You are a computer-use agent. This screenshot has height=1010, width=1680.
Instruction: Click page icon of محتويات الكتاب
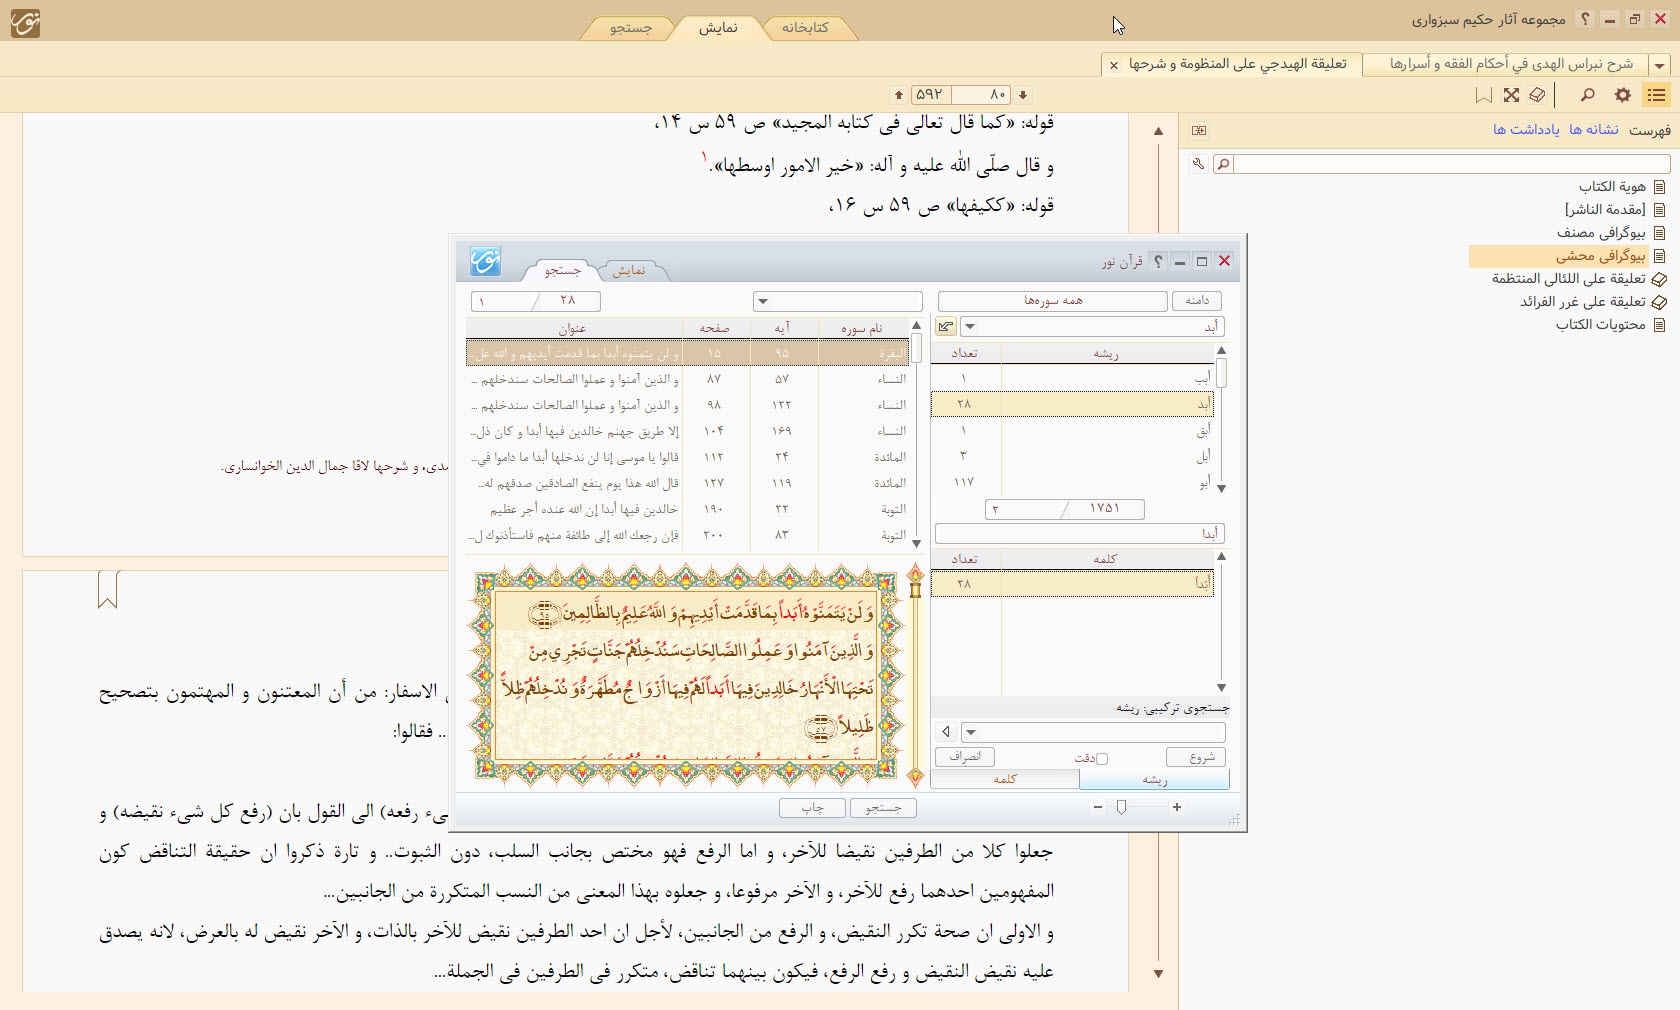pos(1660,325)
